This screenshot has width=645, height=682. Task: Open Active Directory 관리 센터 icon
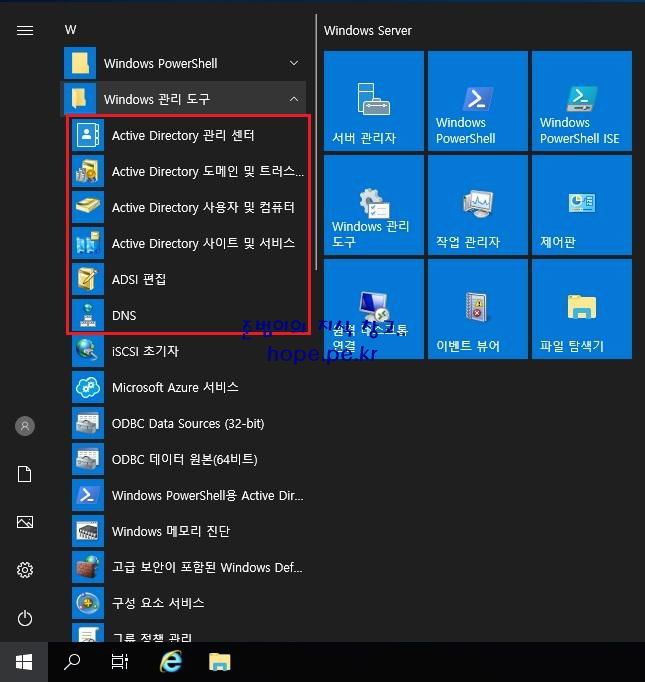pos(88,135)
